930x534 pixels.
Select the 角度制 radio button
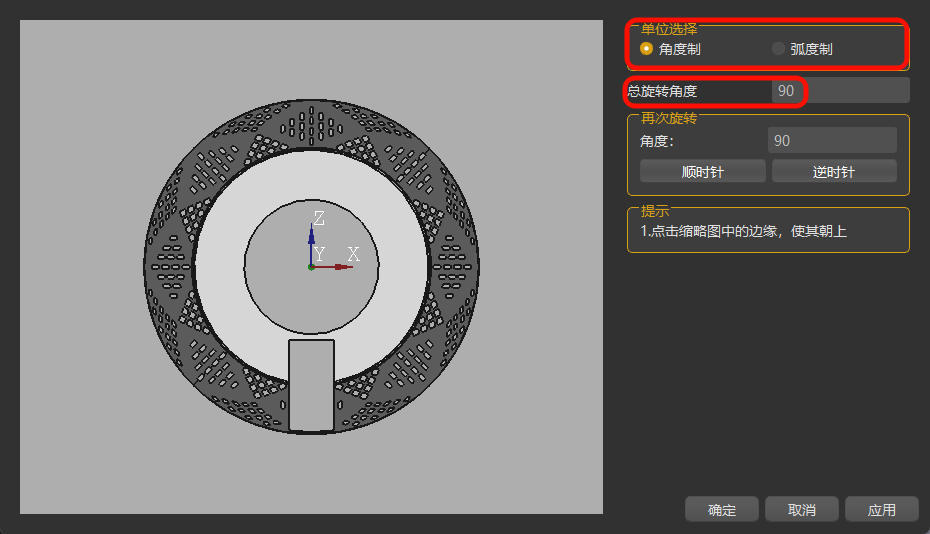tap(647, 48)
